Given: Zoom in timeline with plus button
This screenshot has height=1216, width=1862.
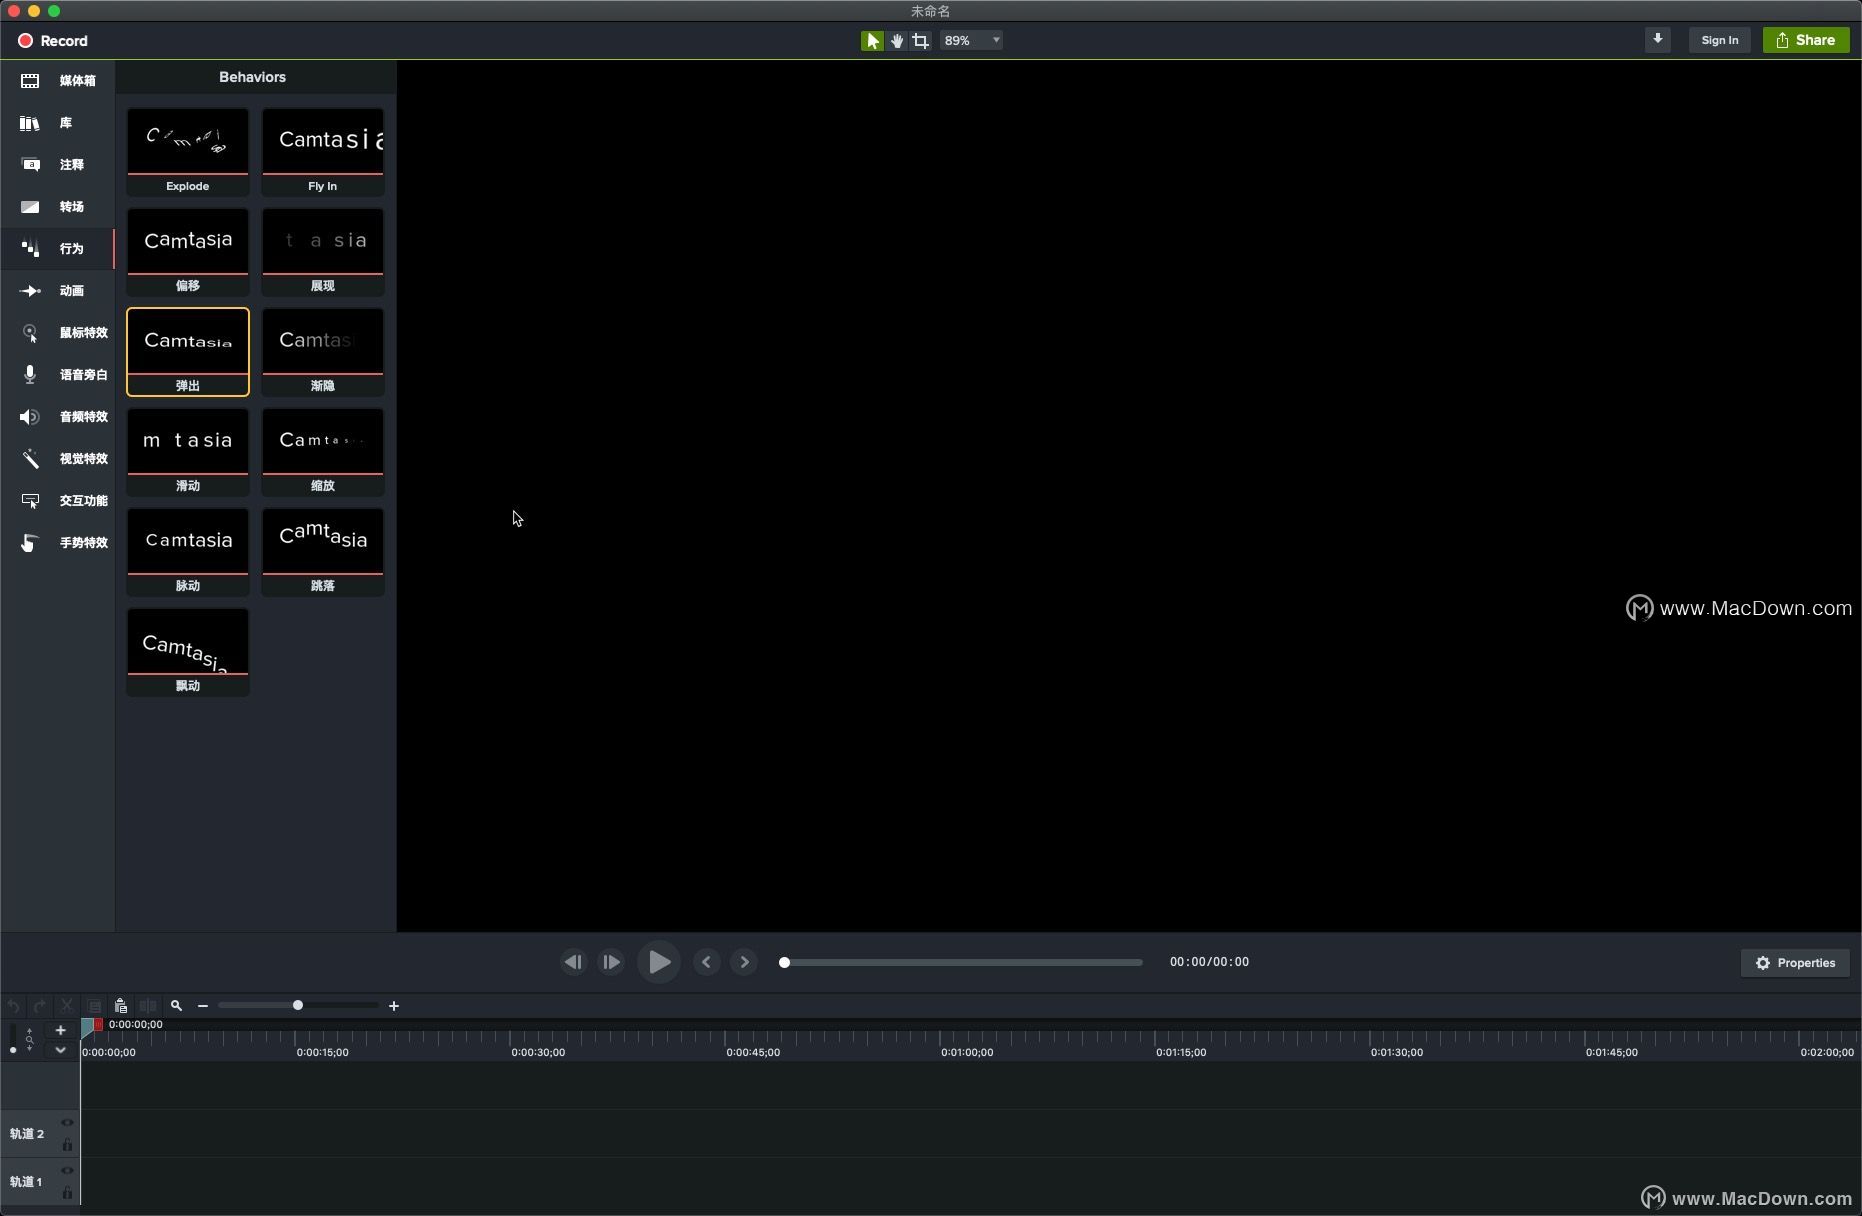Looking at the screenshot, I should click(x=394, y=1006).
